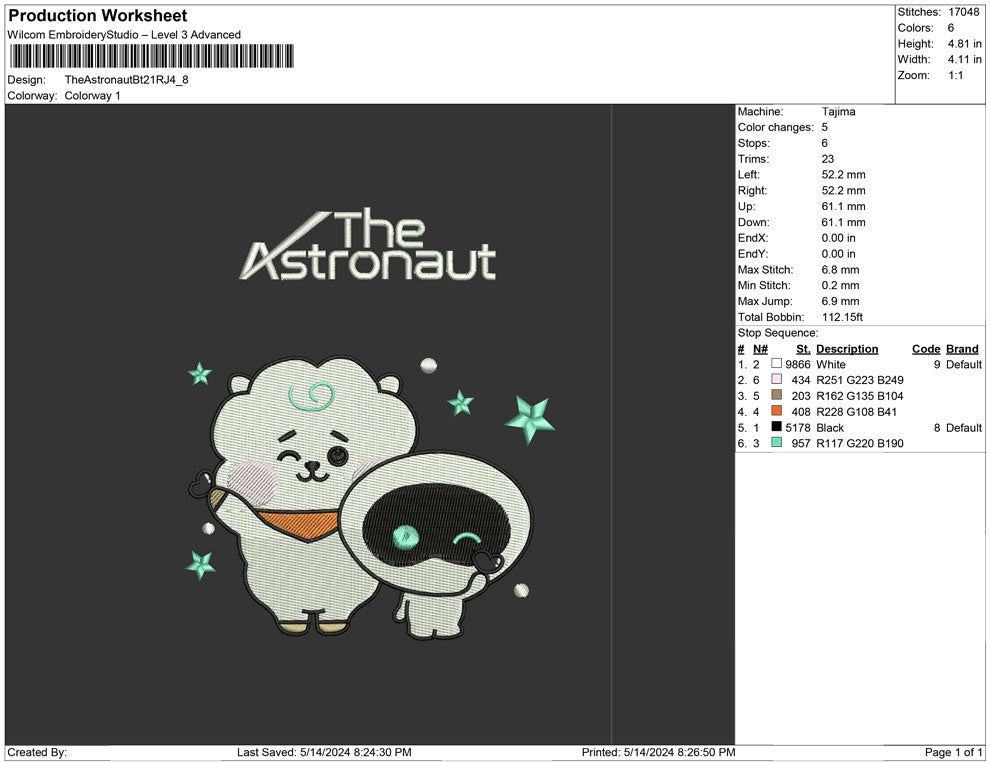Click the height value '4.81 in'
The image size is (990, 762).
pyautogui.click(x=965, y=44)
